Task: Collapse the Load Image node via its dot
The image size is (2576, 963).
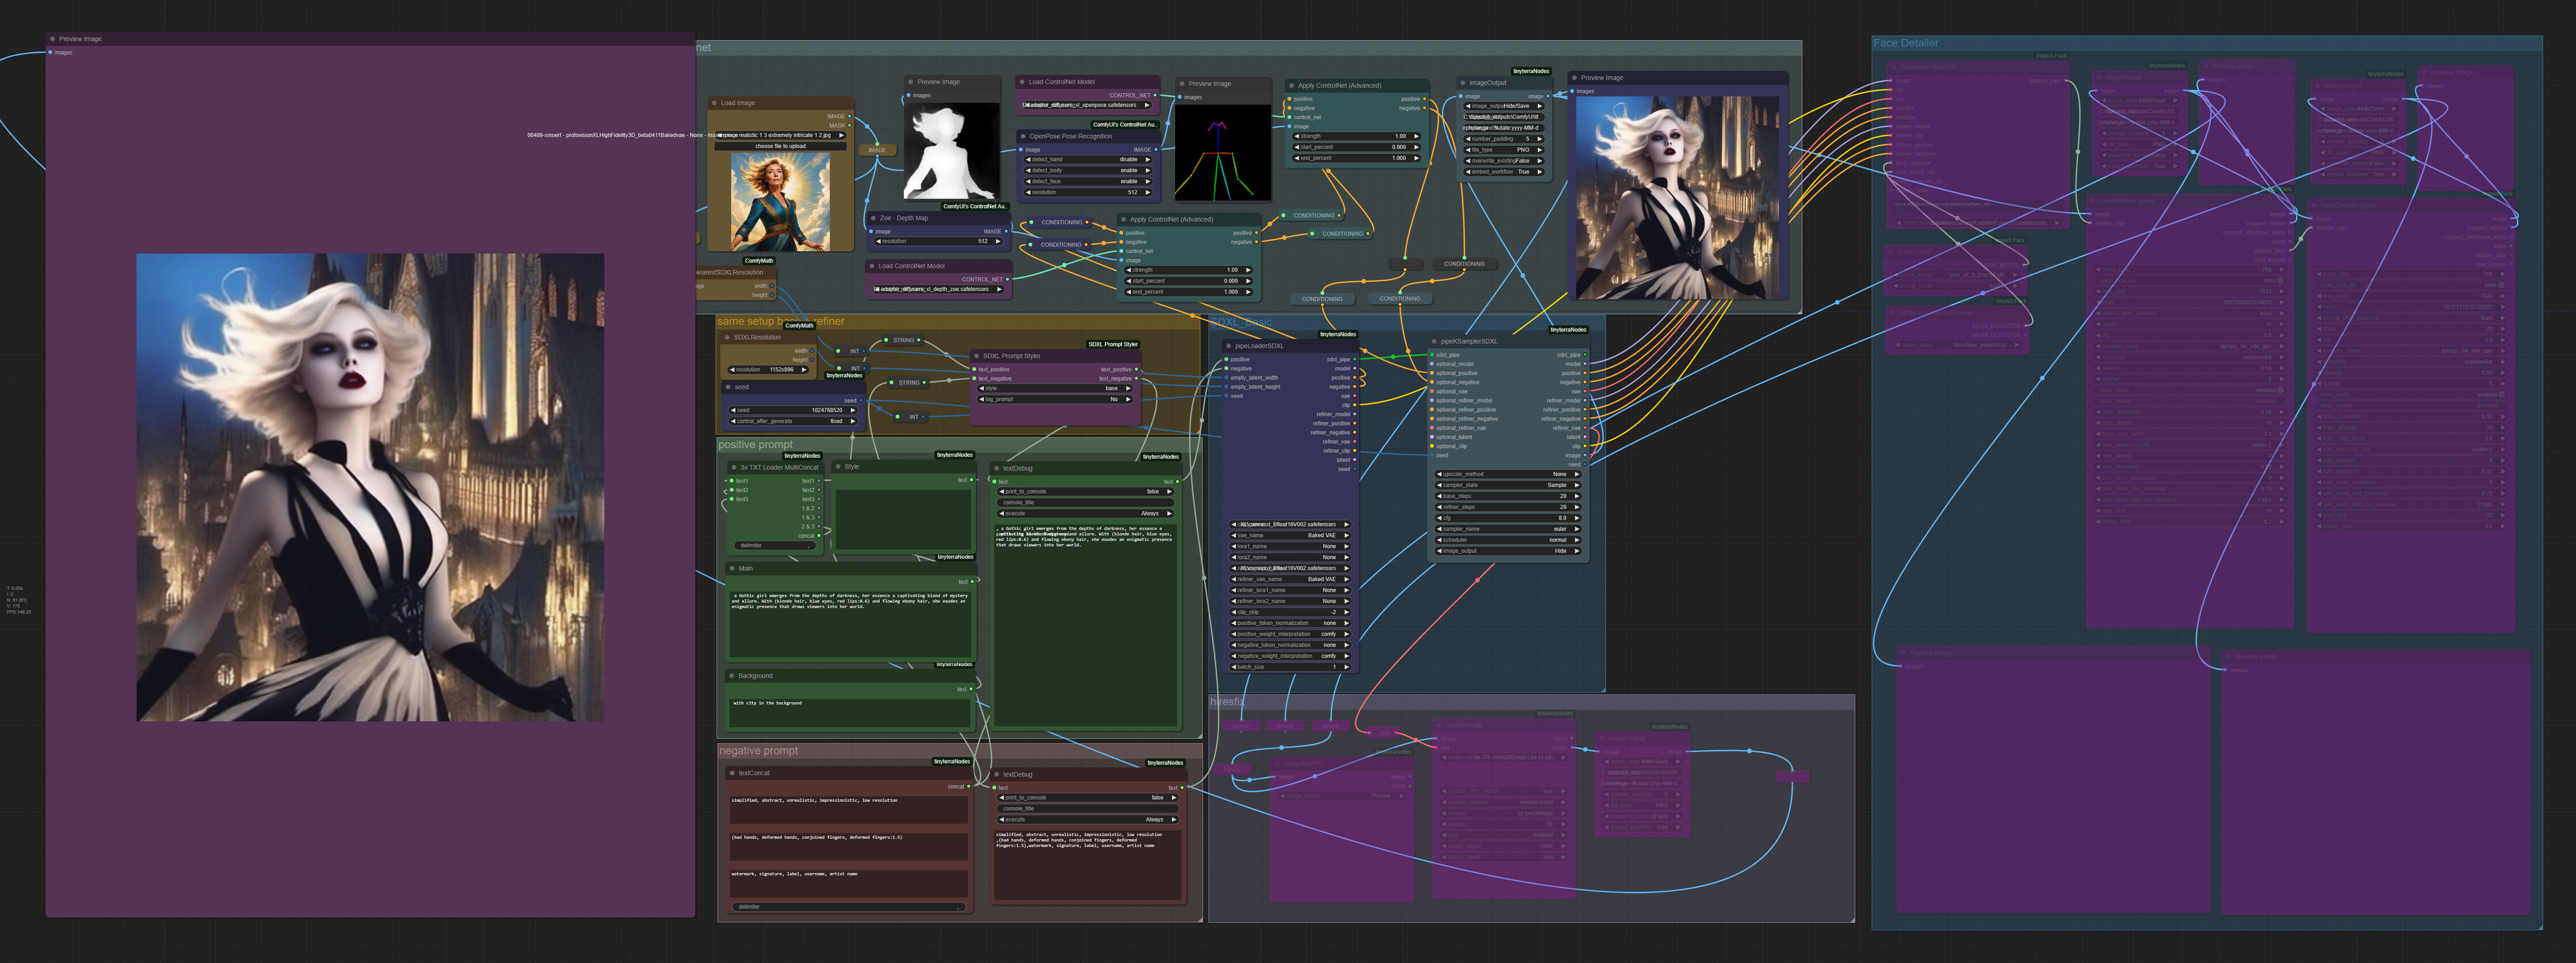Action: 714,103
